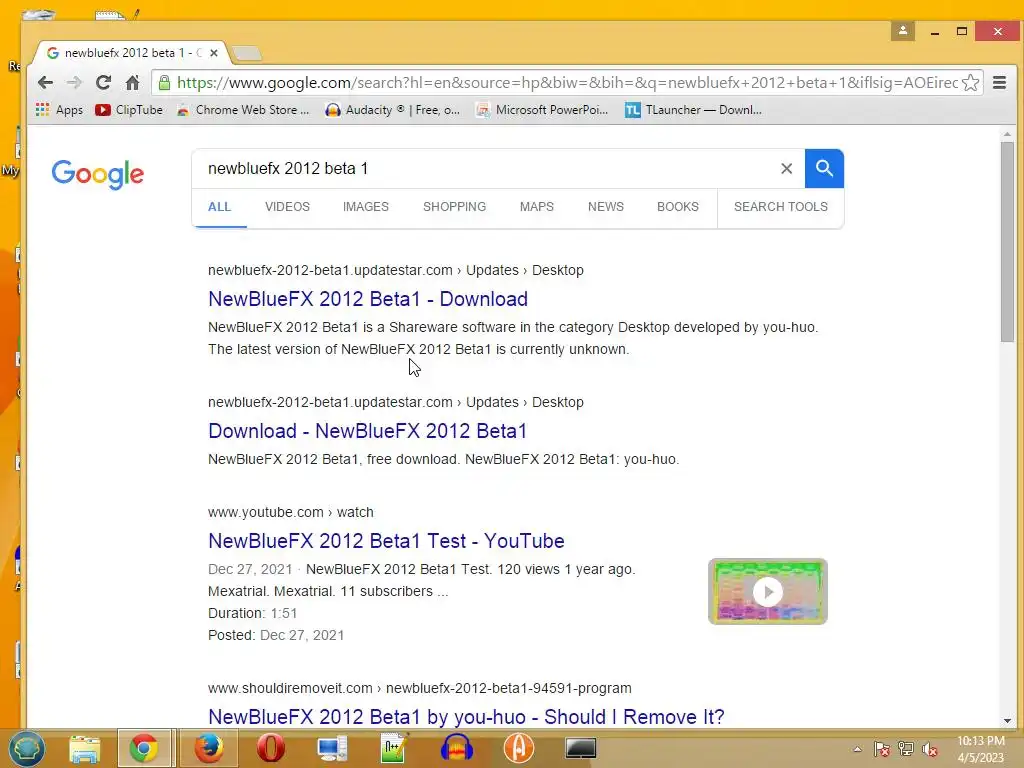The height and width of the screenshot is (768, 1024).
Task: Show hidden system tray icons
Action: tap(857, 749)
